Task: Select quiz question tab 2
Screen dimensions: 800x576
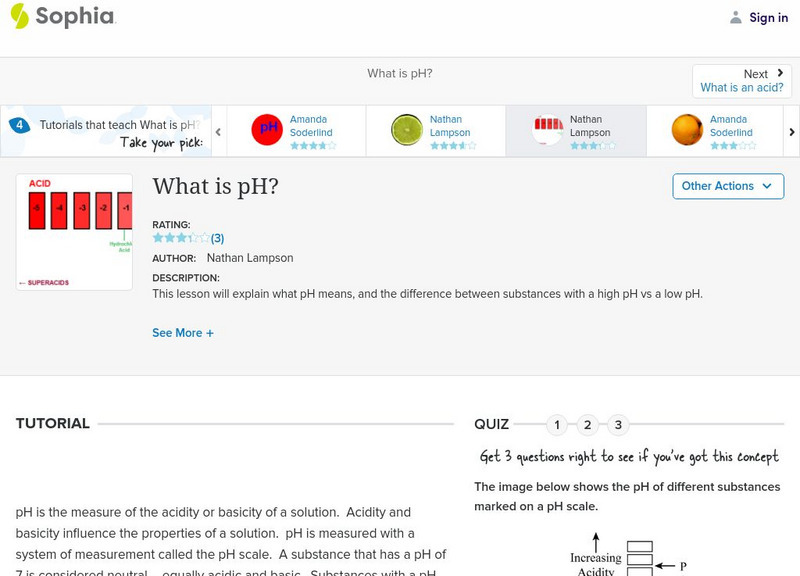Action: 588,425
